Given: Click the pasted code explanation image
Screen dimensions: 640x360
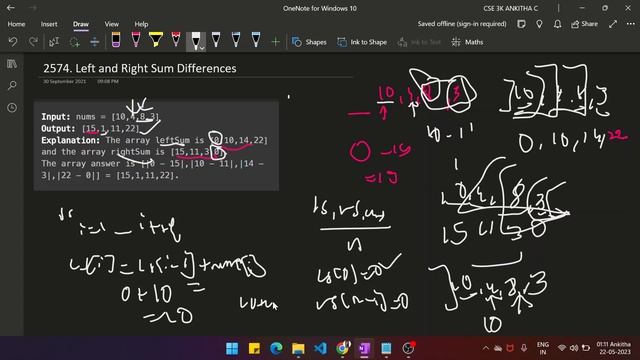Looking at the screenshot, I should pyautogui.click(x=156, y=146).
